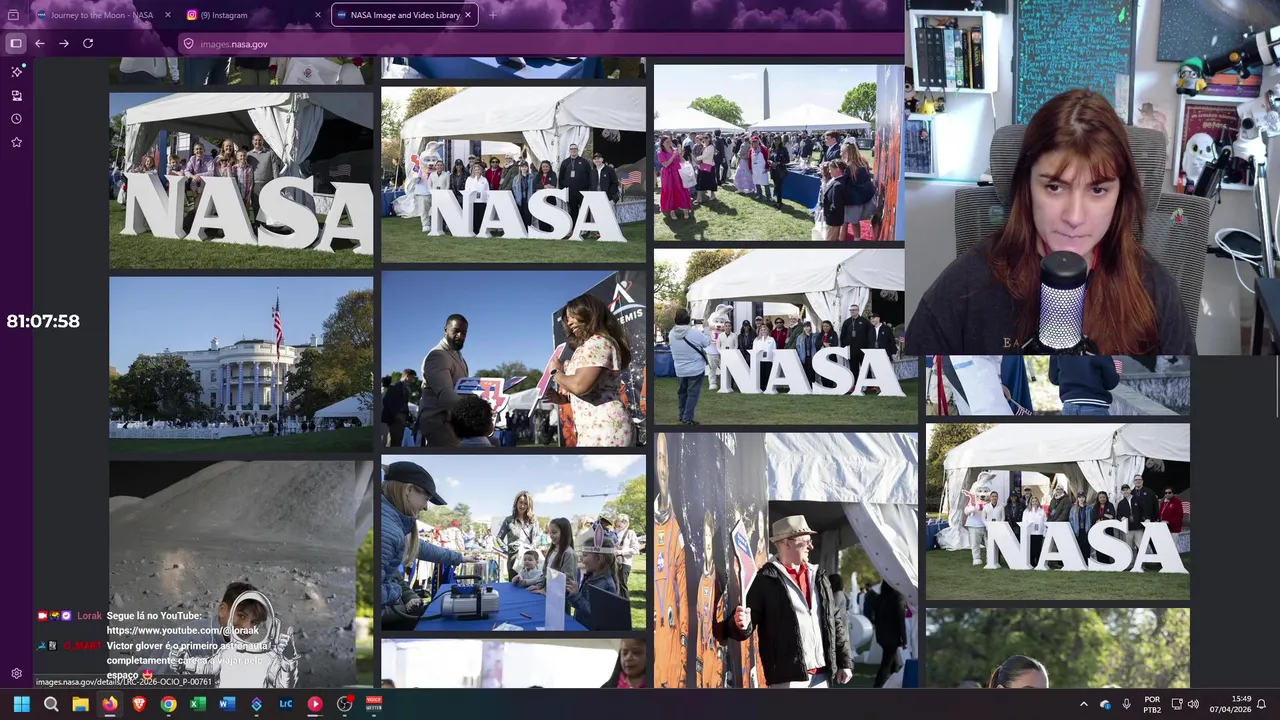Open the notifications bell icon
1280x720 pixels.
[1262, 704]
